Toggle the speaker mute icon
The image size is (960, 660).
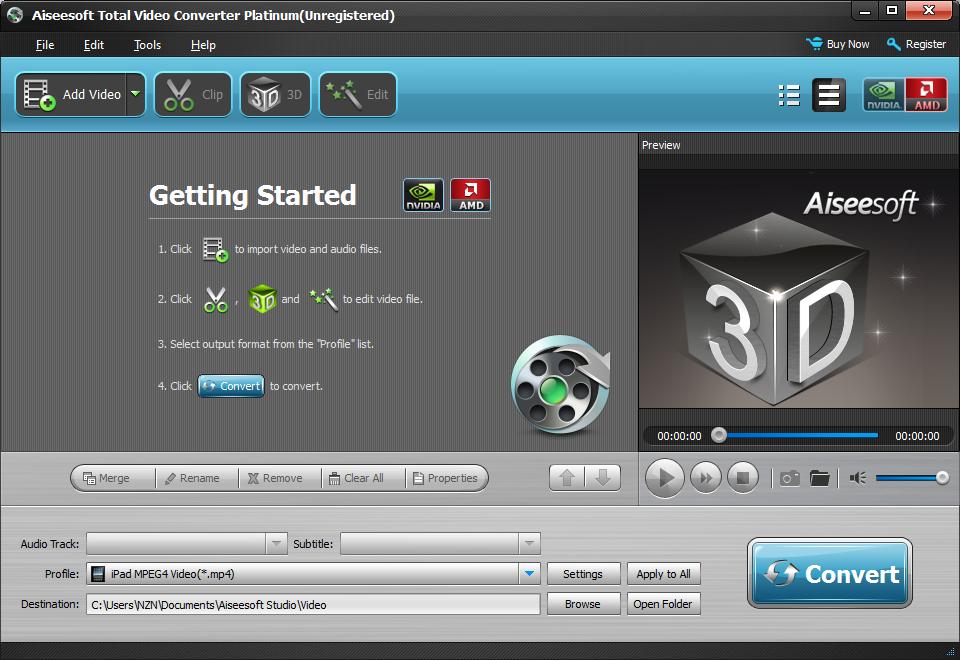(856, 478)
